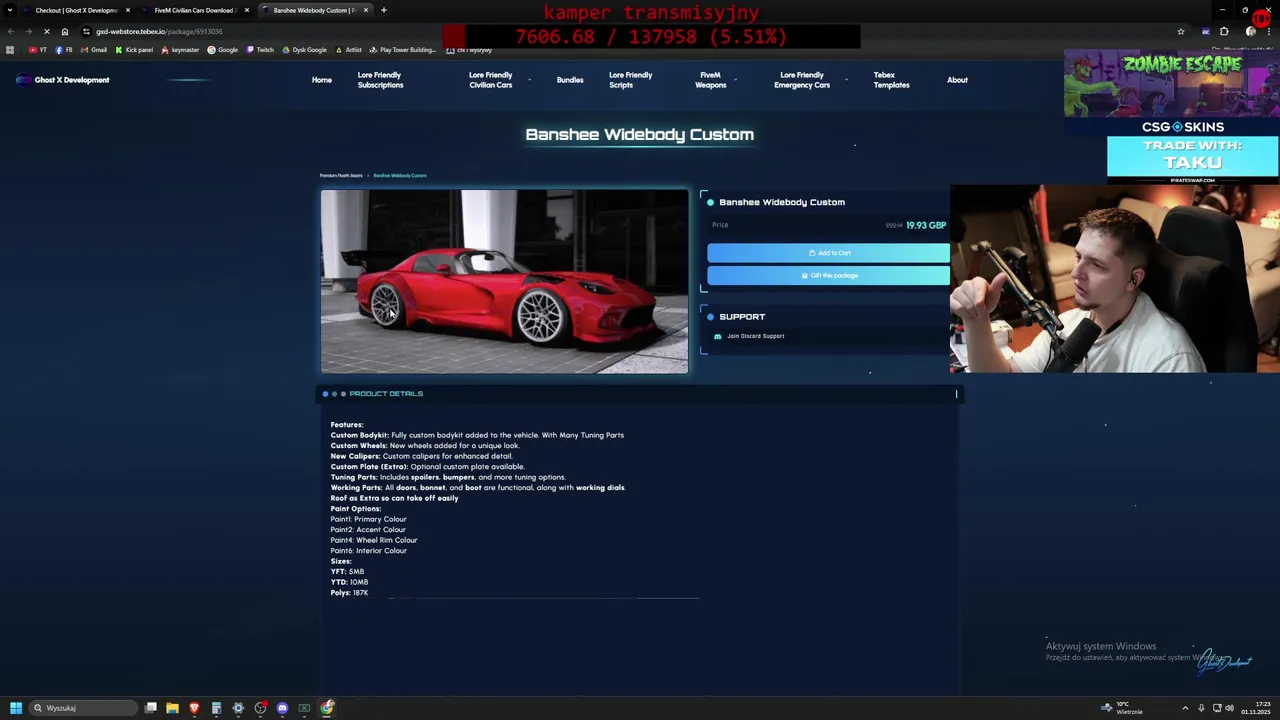The height and width of the screenshot is (720, 1280).
Task: Open Calculator from the taskbar
Action: click(x=216, y=708)
